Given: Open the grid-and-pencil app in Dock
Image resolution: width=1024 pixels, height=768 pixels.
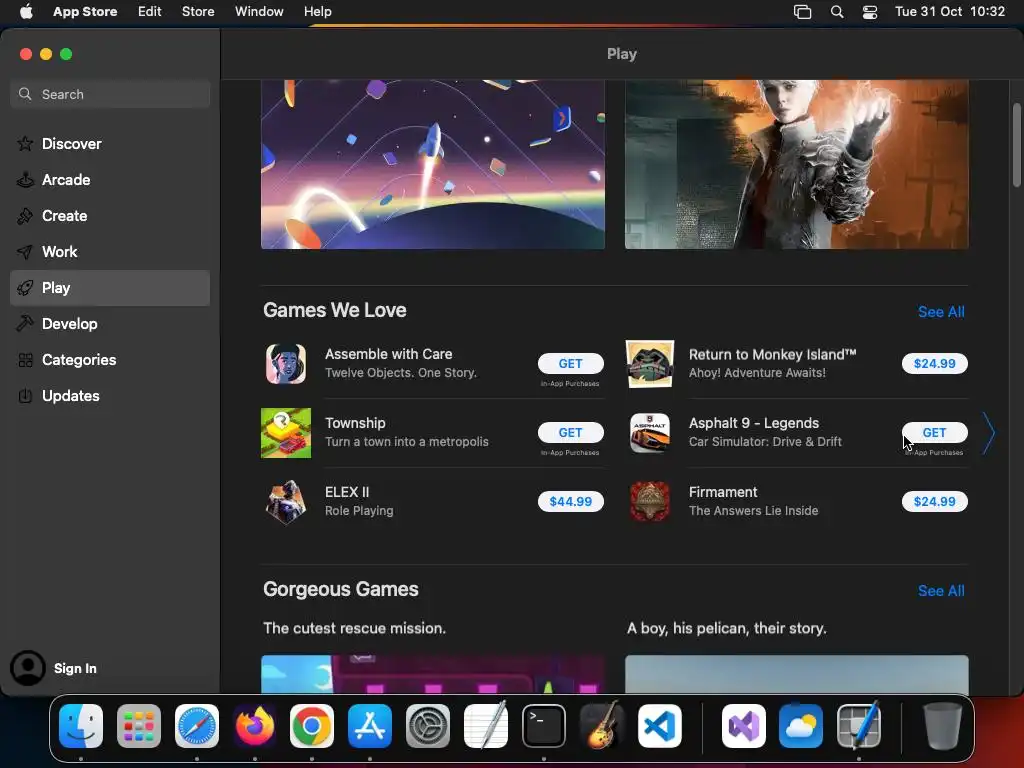Looking at the screenshot, I should (x=859, y=726).
